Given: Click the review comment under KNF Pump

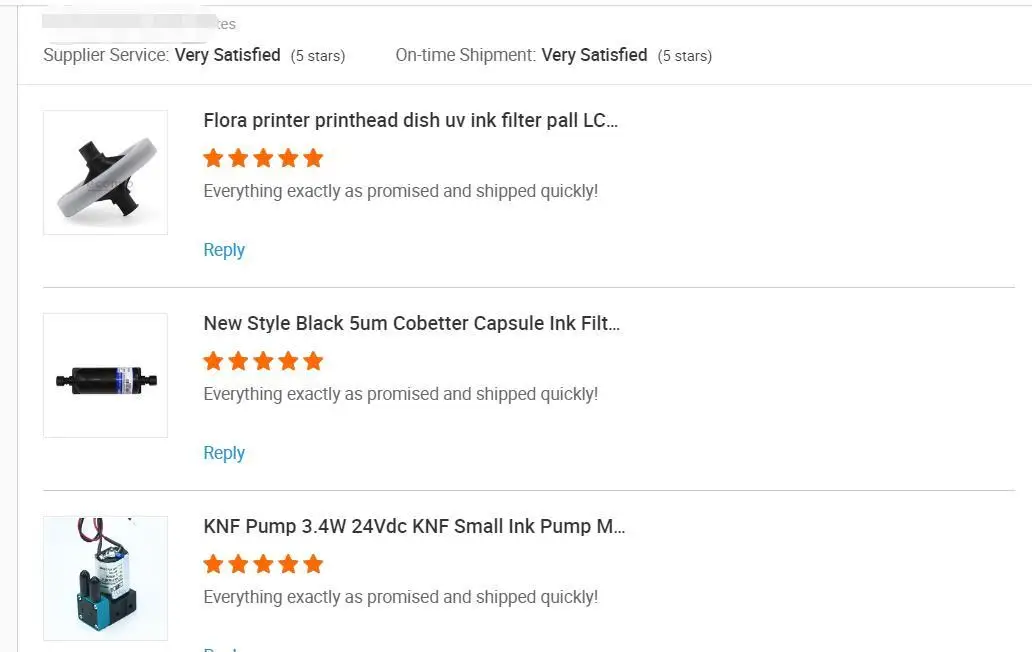Looking at the screenshot, I should coord(400,597).
